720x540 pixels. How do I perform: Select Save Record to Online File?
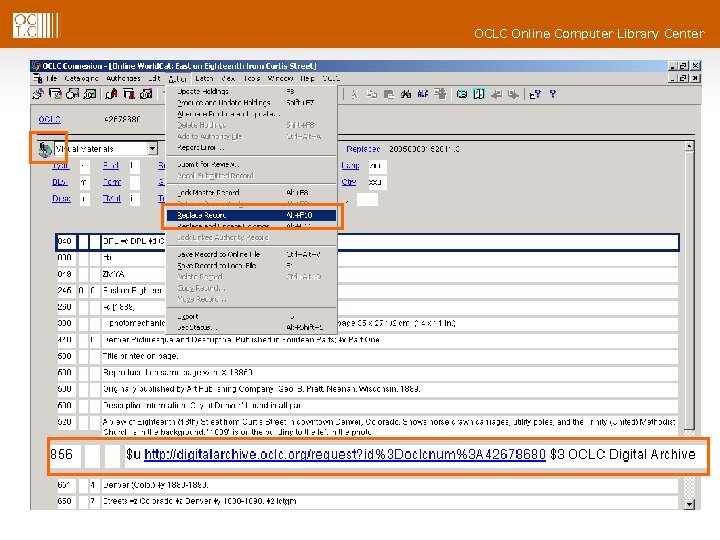pos(251,254)
